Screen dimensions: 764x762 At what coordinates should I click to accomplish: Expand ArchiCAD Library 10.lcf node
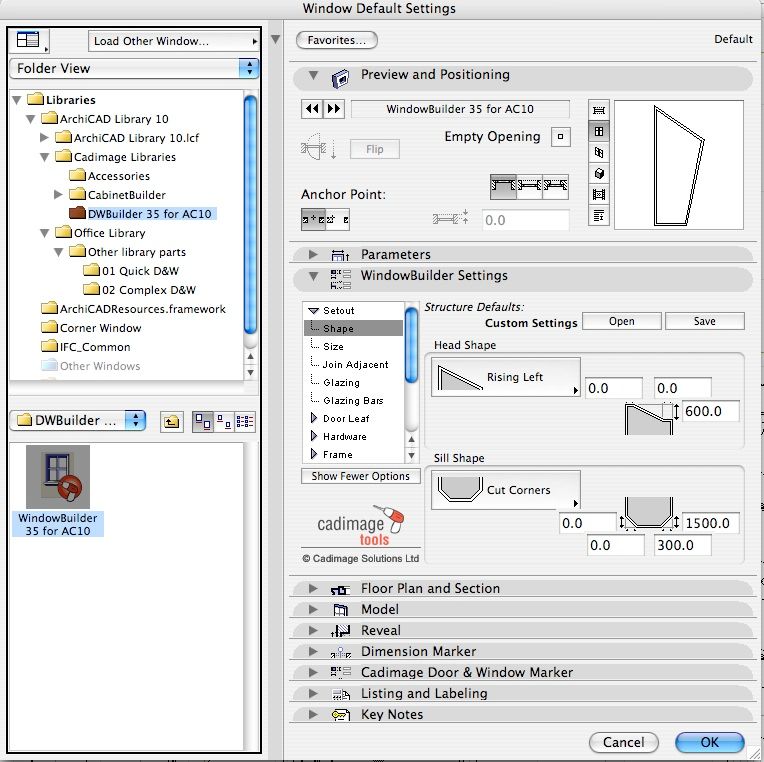(44, 138)
